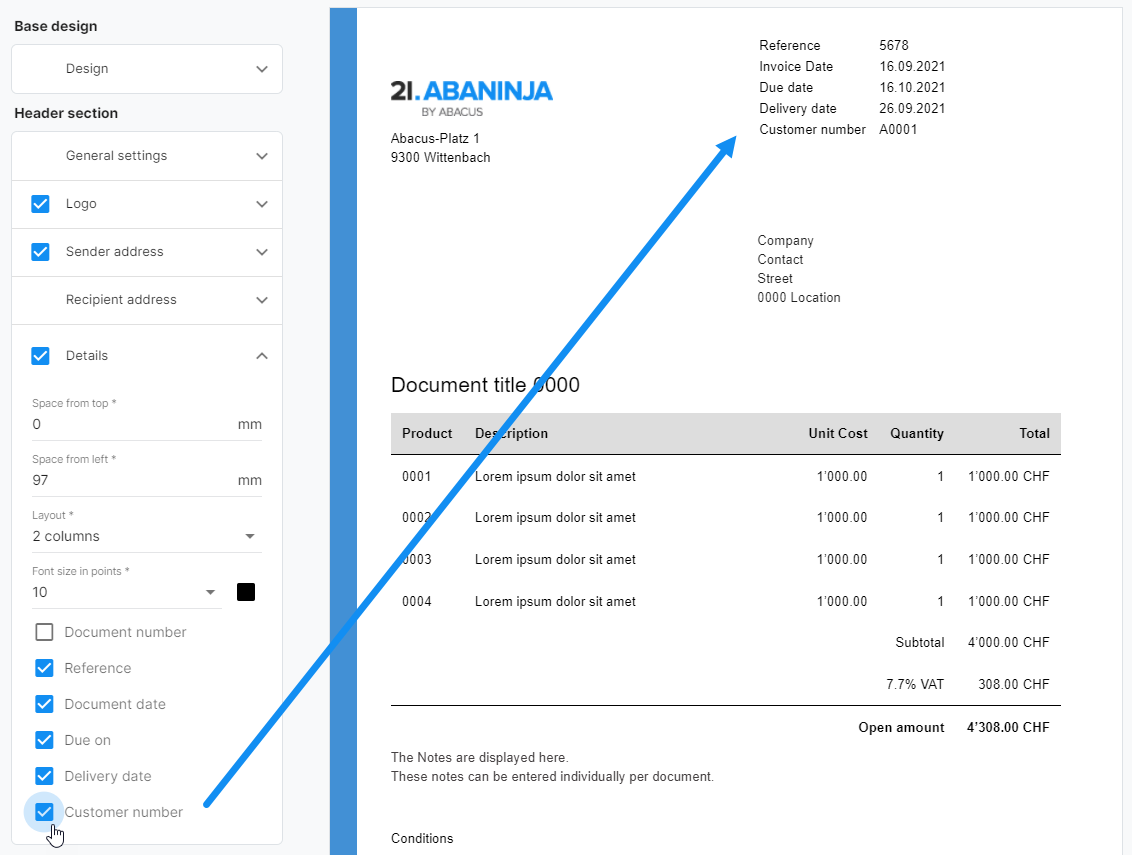Click the Open amount 4'308.00 CHF total
The width and height of the screenshot is (1132, 855).
(1008, 728)
